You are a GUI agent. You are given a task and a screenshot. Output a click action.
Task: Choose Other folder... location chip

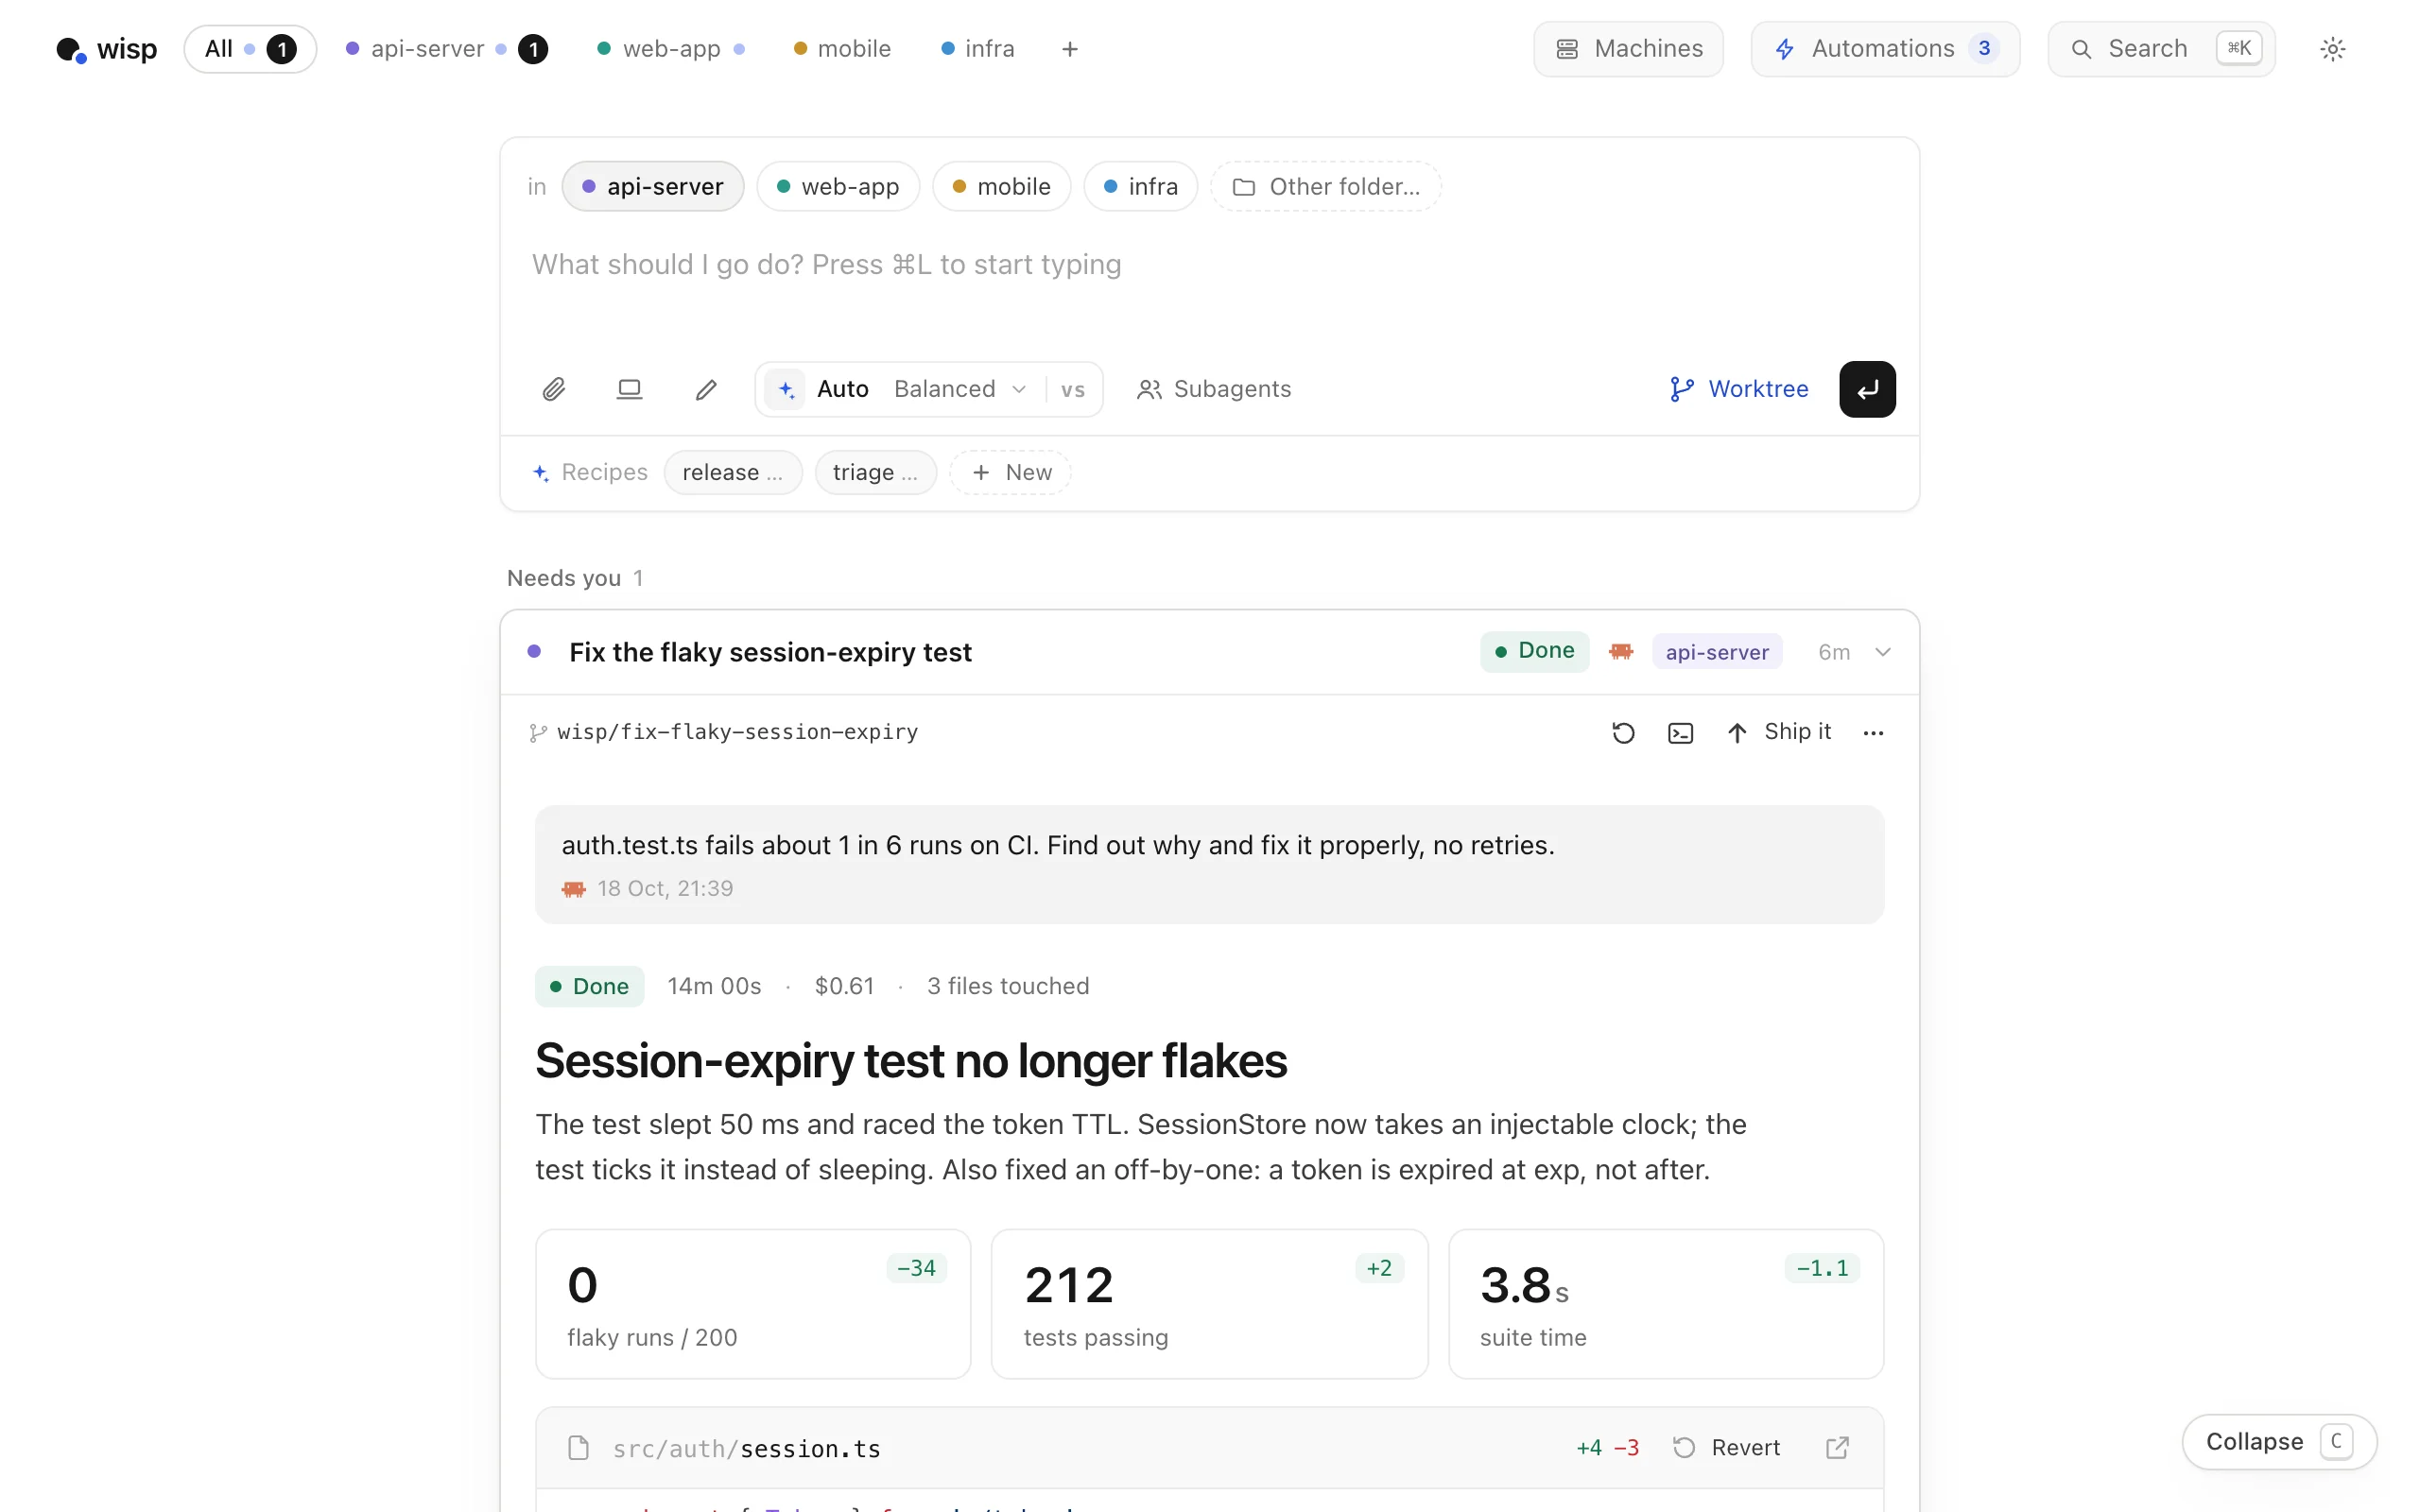pyautogui.click(x=1325, y=187)
